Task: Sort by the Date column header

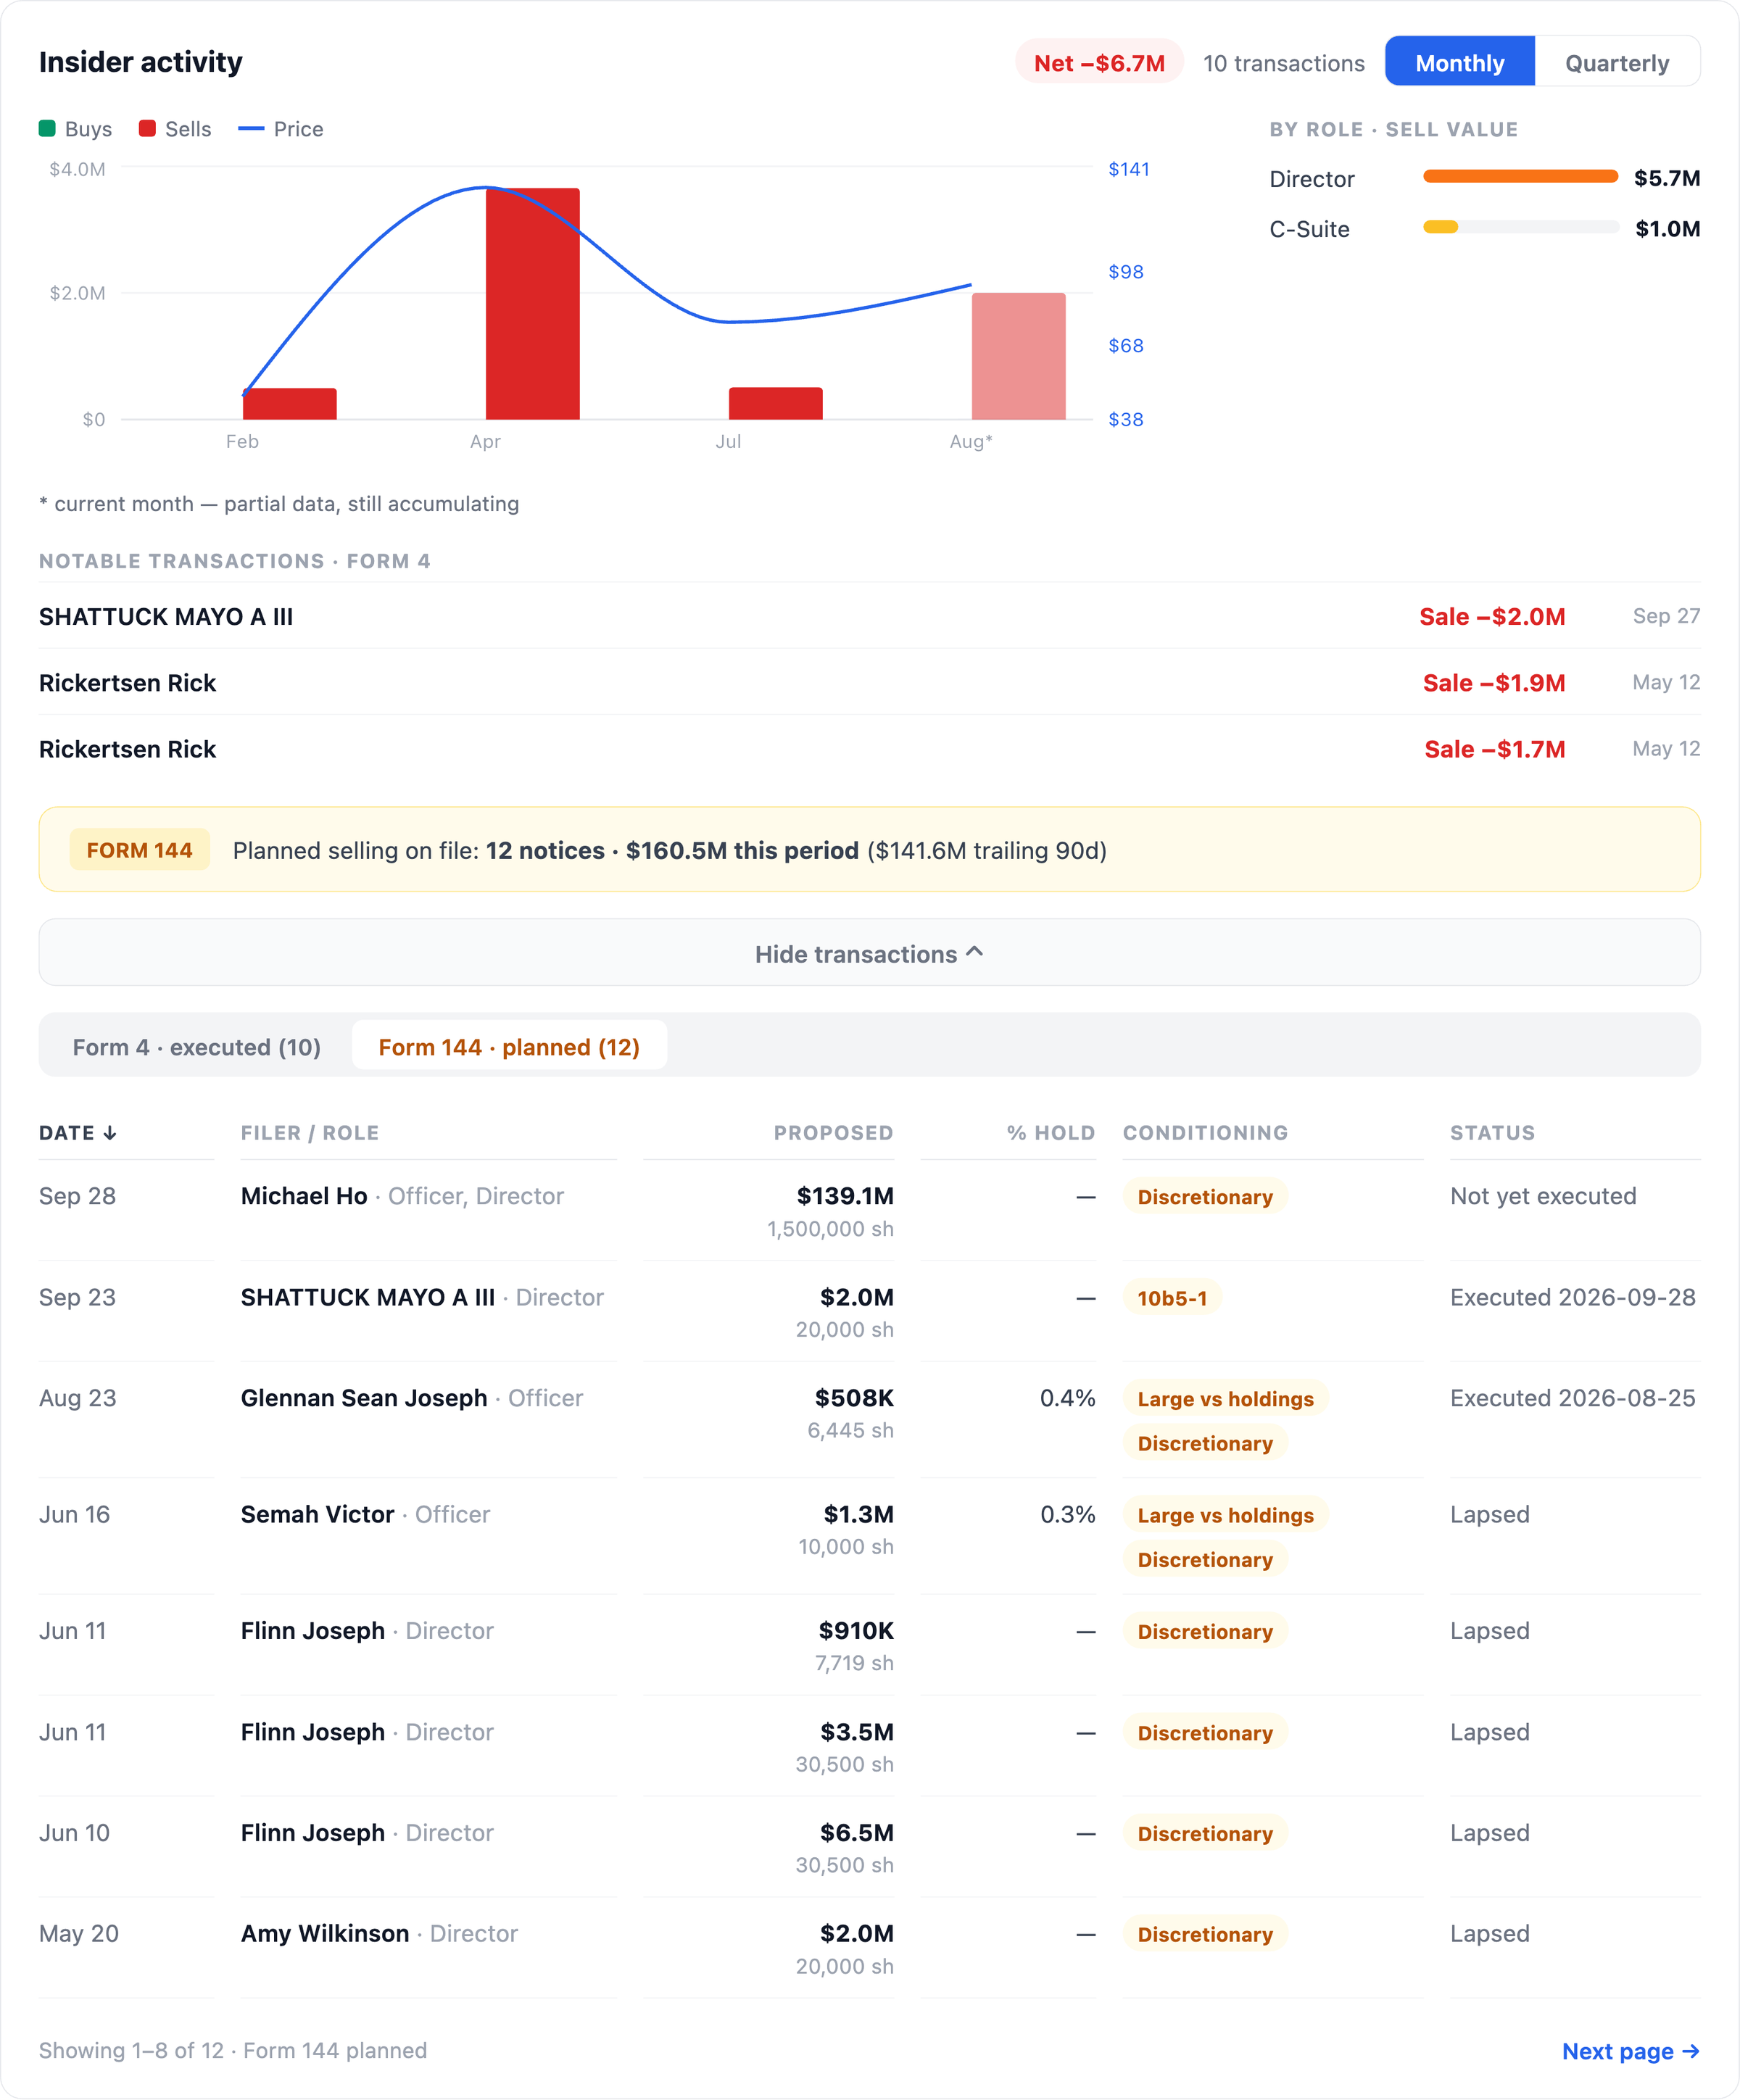Action: click(78, 1132)
